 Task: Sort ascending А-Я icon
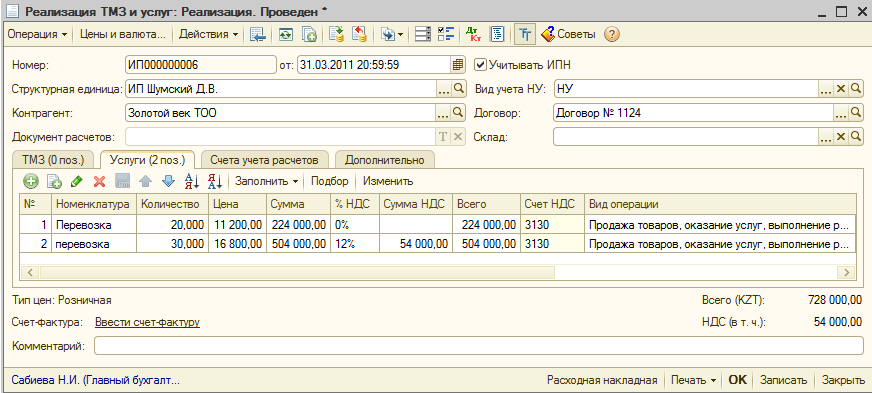[x=192, y=181]
